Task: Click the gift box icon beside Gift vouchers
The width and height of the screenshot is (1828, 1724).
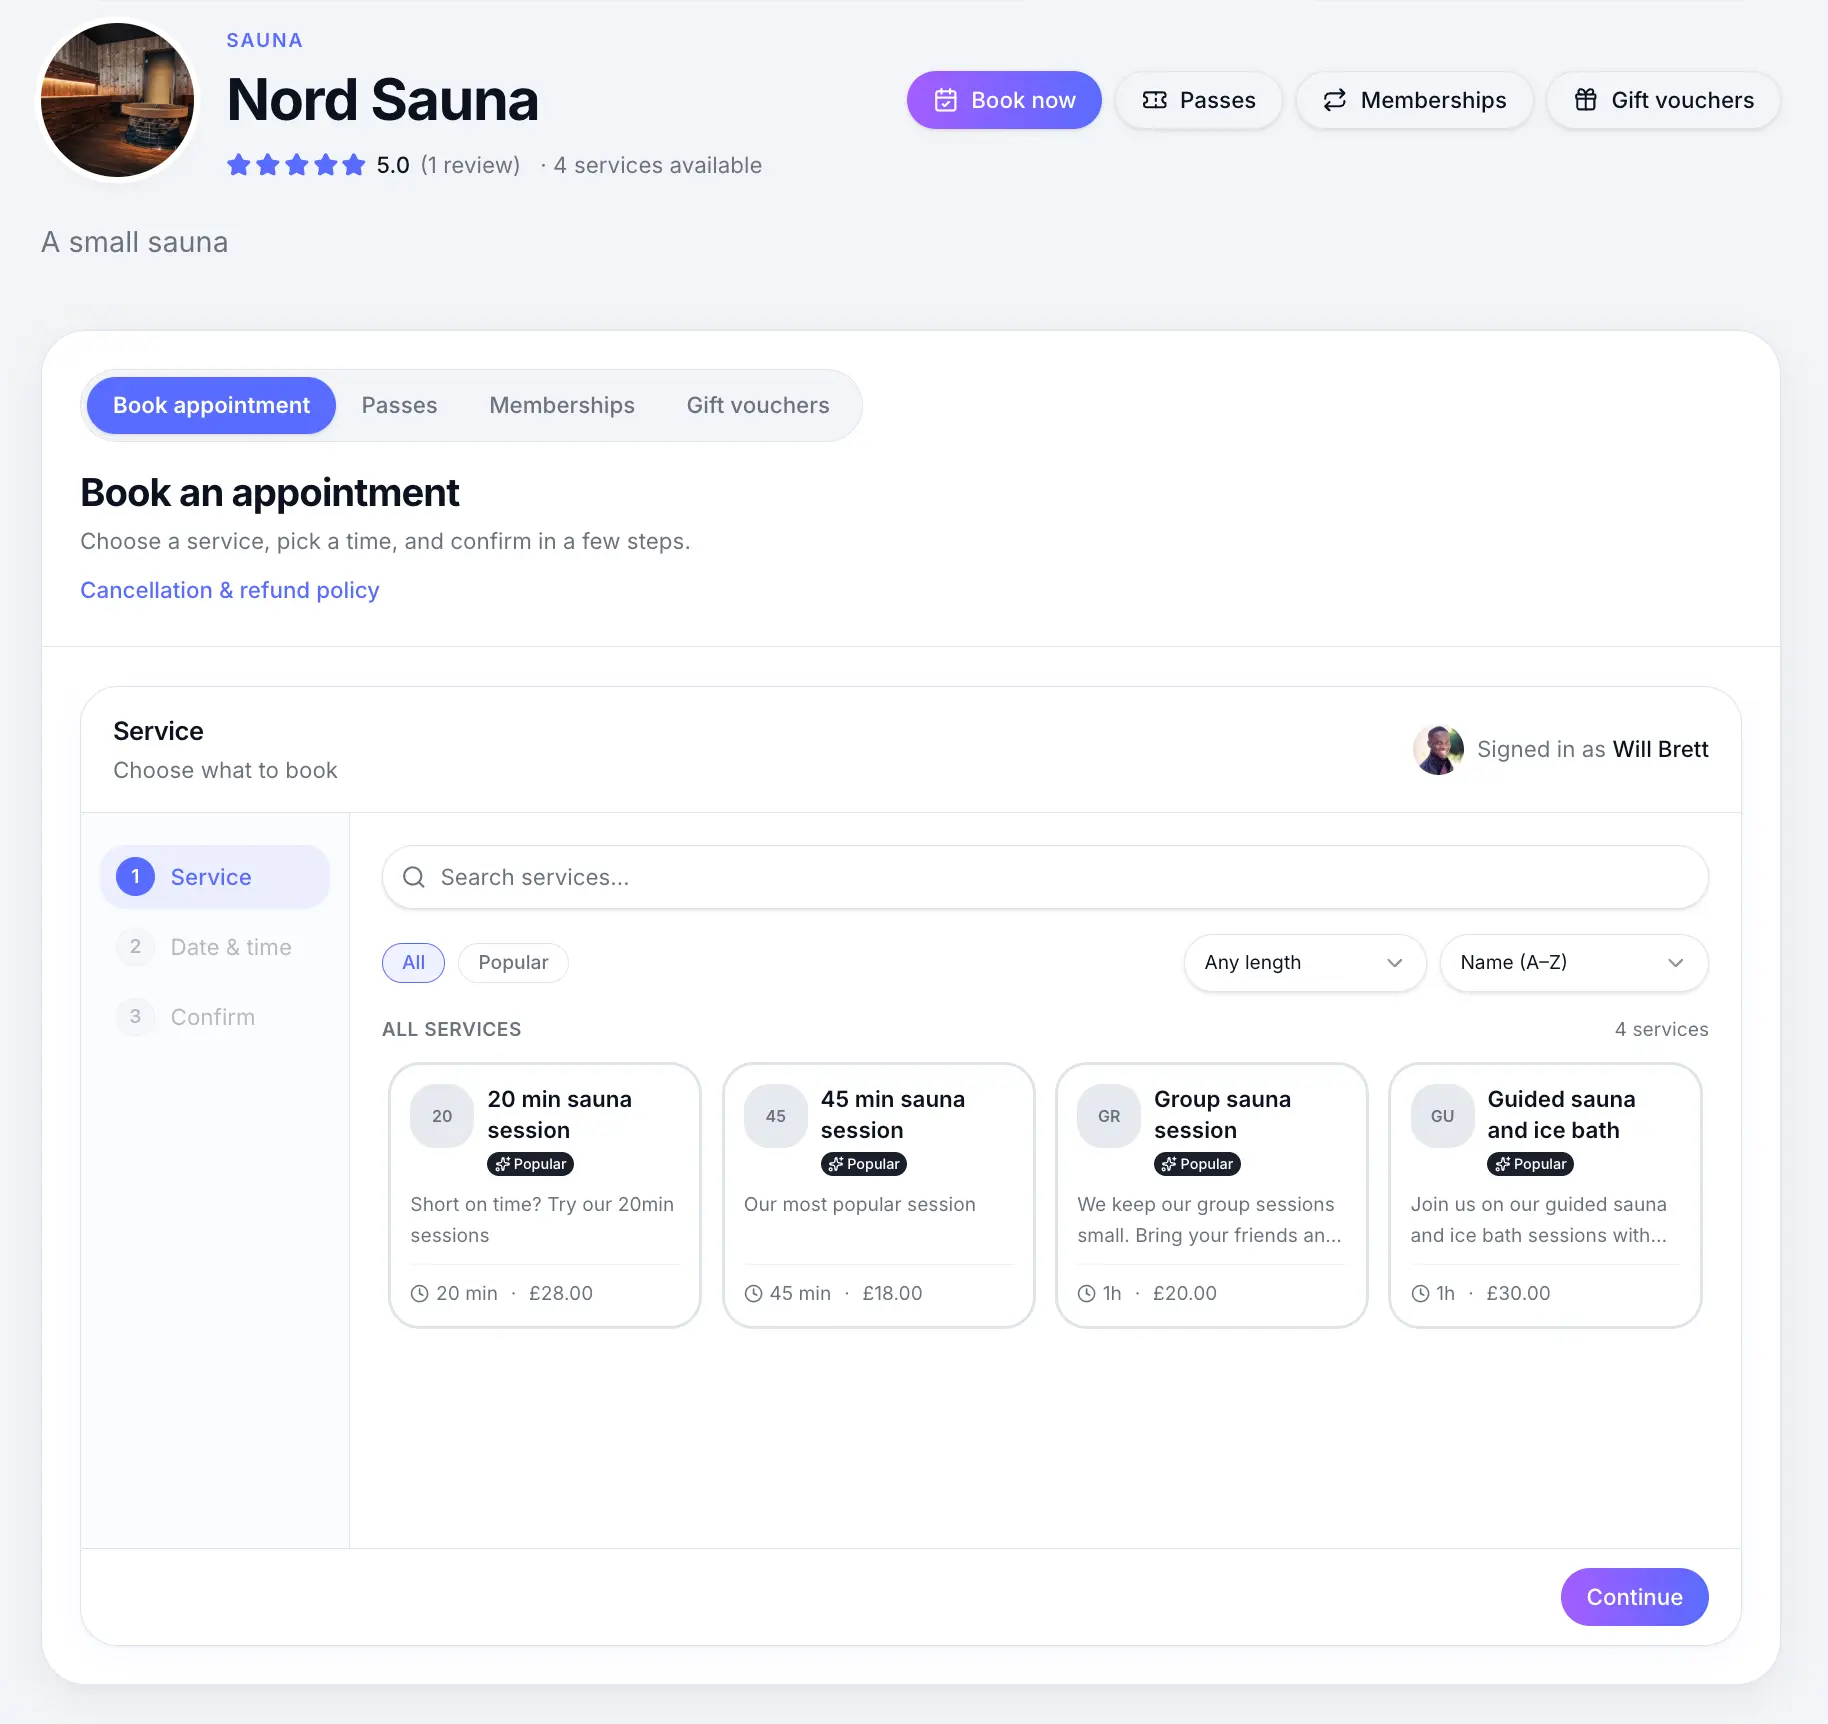Action: click(1585, 100)
